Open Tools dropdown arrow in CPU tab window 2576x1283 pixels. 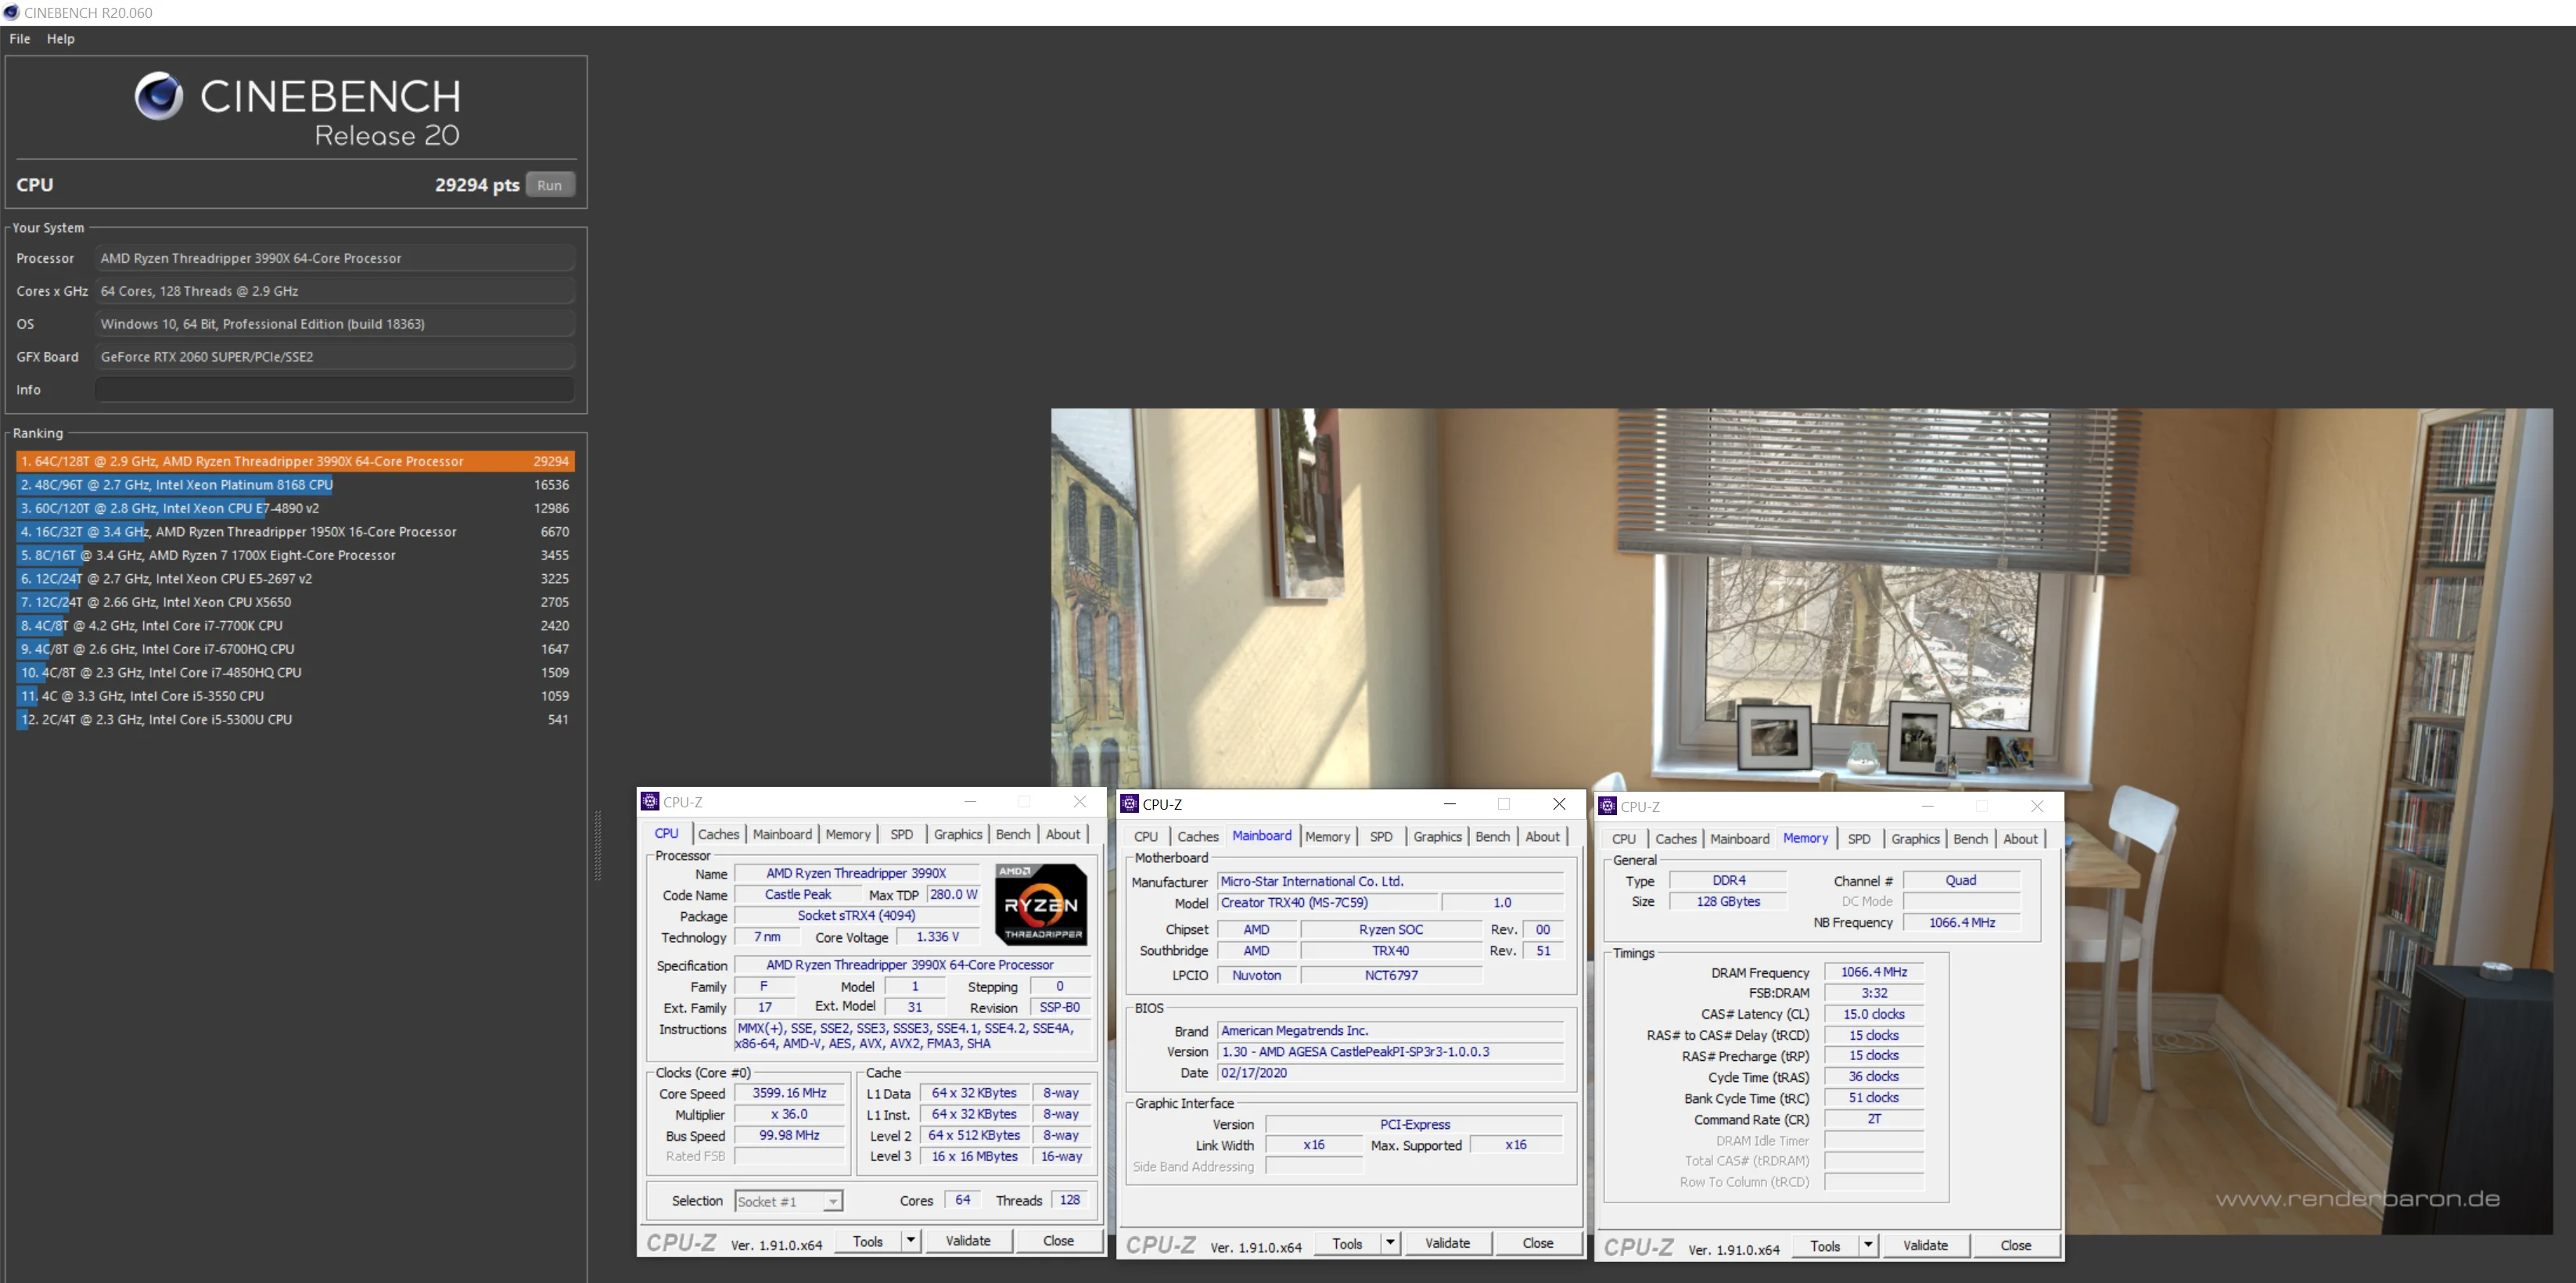(x=911, y=1240)
